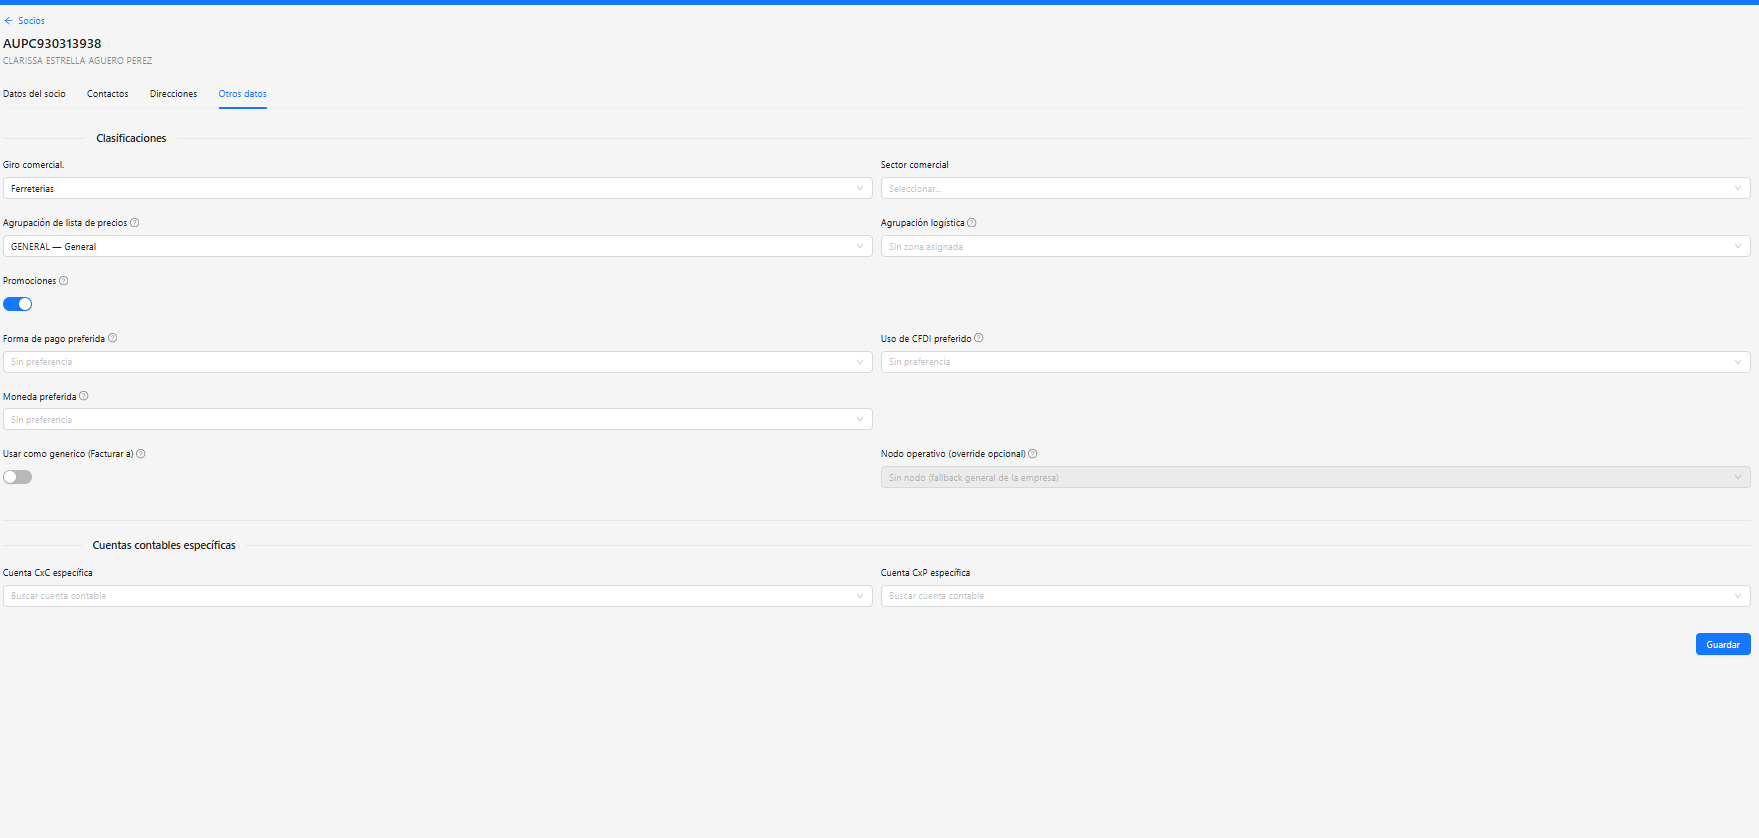Viewport: 1759px width, 838px height.
Task: Click the Cuenta CxC específica search field
Action: [x=438, y=596]
